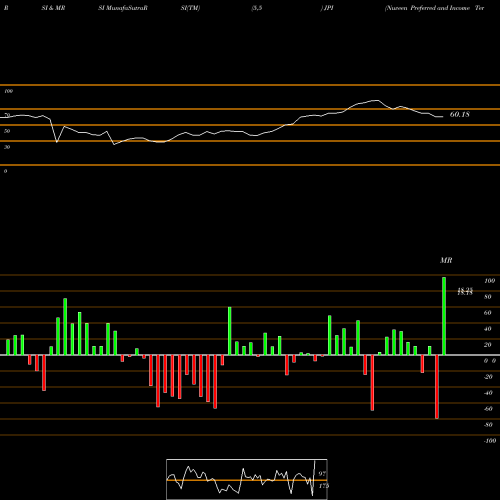
Task: Click the MR axis label -80
Action: (488, 425)
